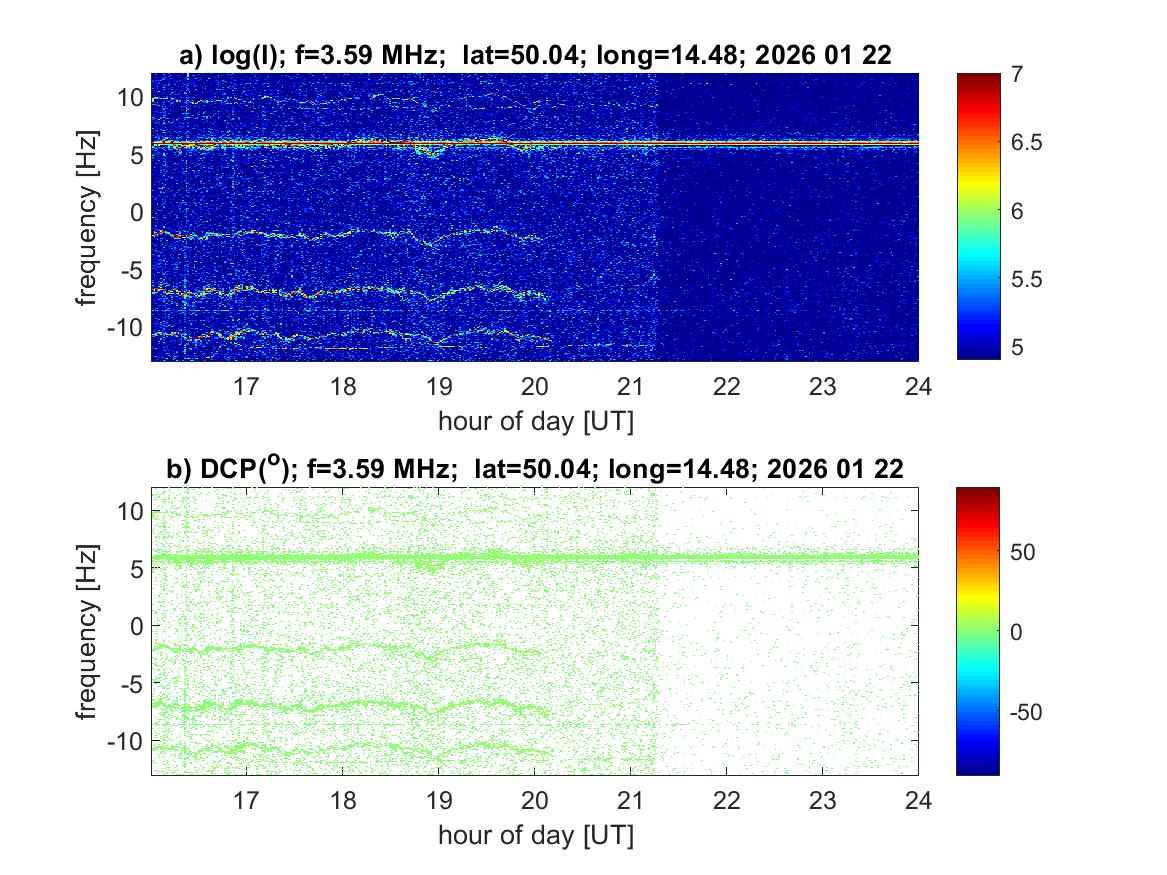
Task: Click the top plot's "hour of day [UT]" label
Action: [535, 421]
